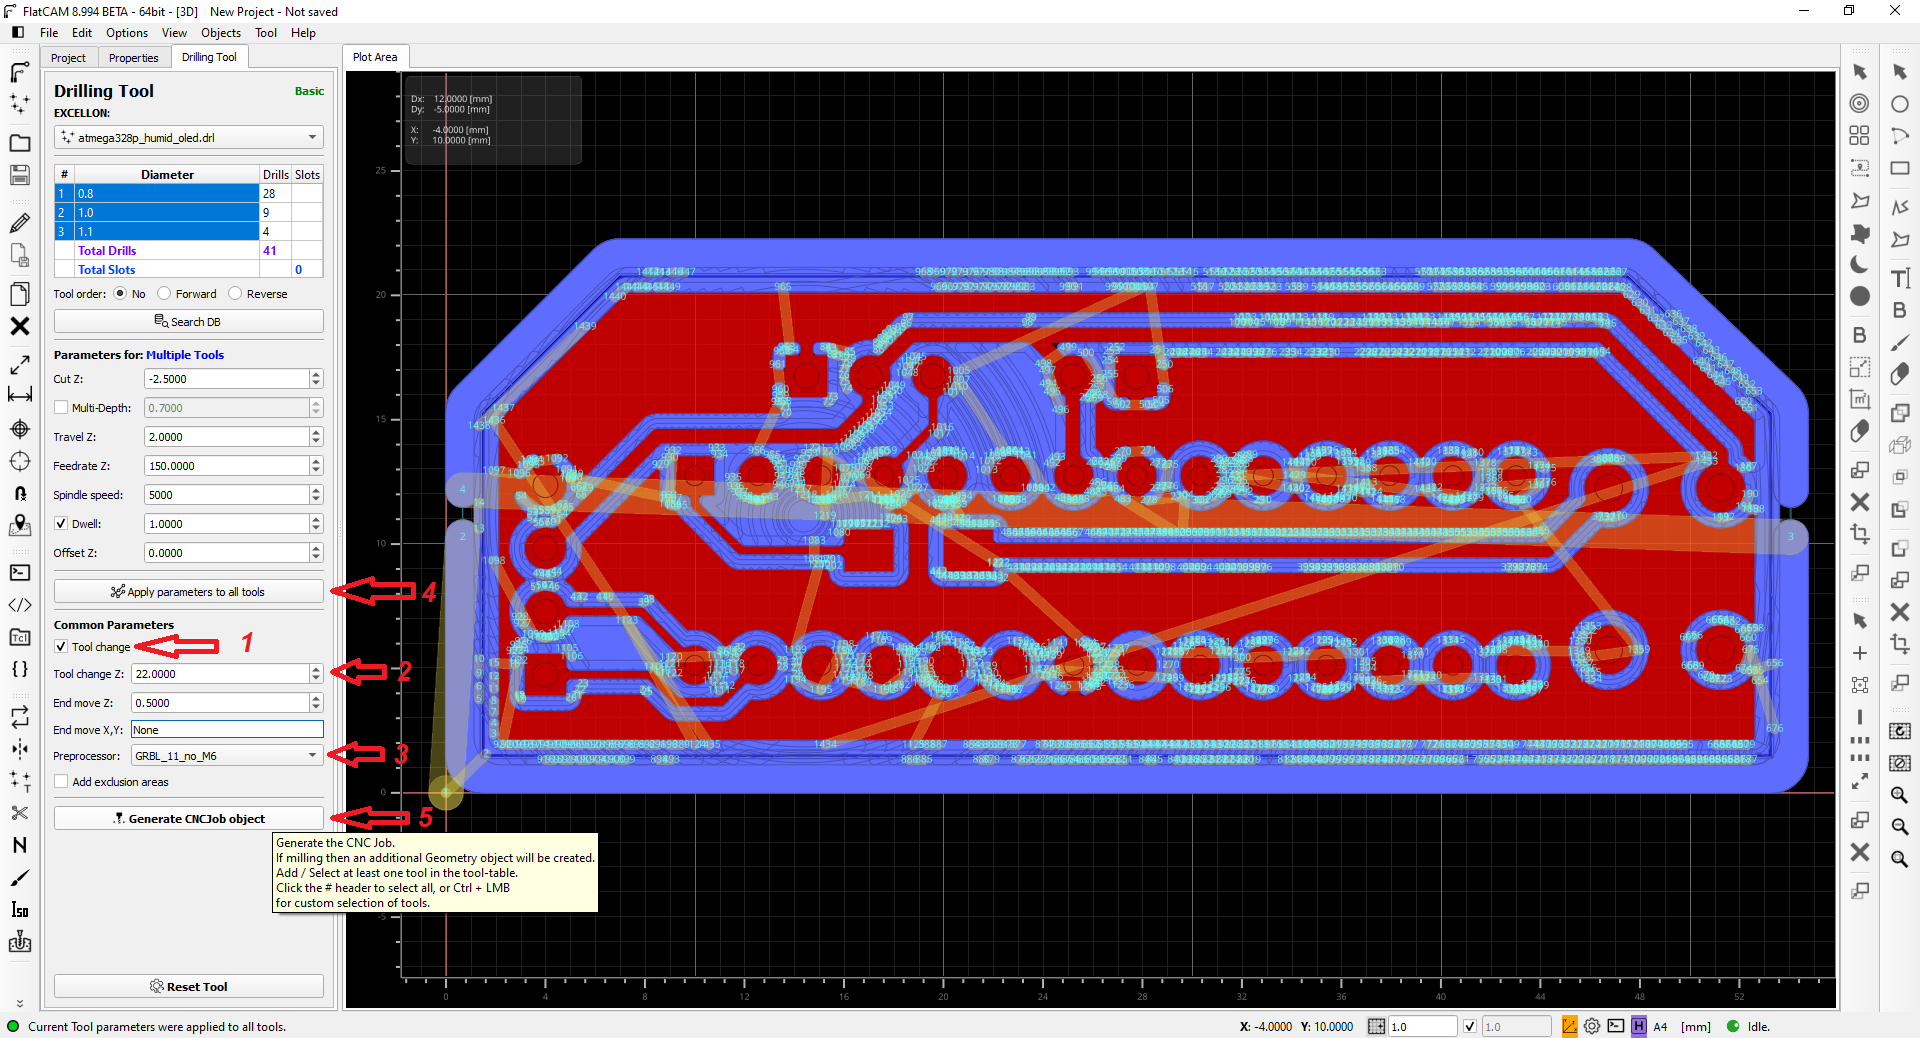Viewport: 1920px width, 1038px height.
Task: Open the NCC tool N icon
Action: [19, 845]
